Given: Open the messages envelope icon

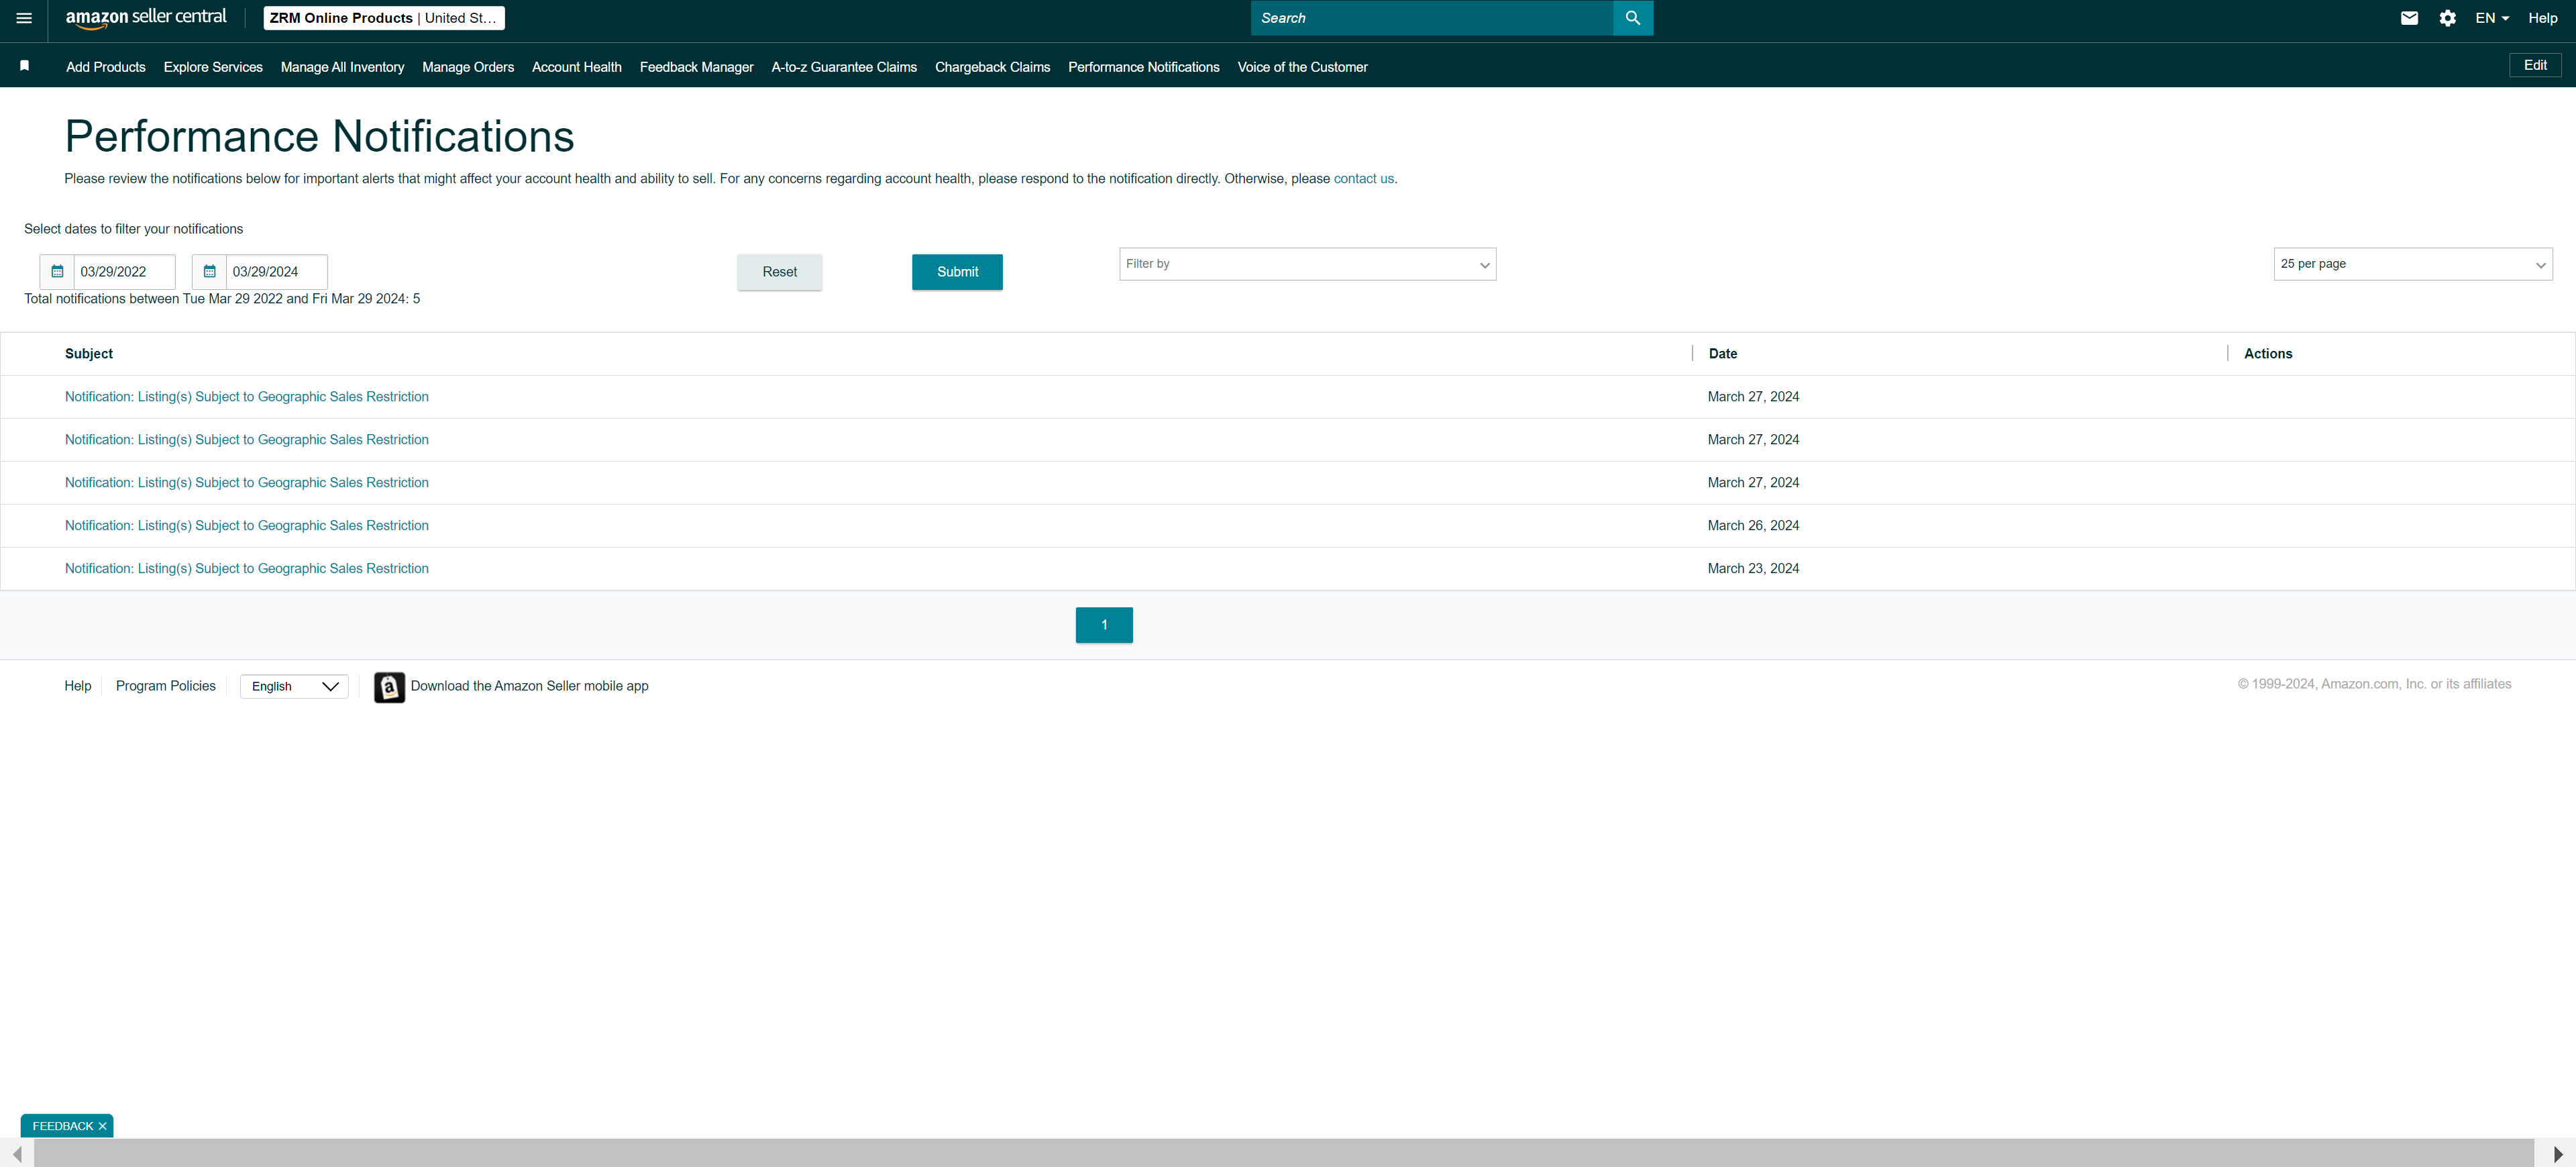Looking at the screenshot, I should coord(2409,18).
